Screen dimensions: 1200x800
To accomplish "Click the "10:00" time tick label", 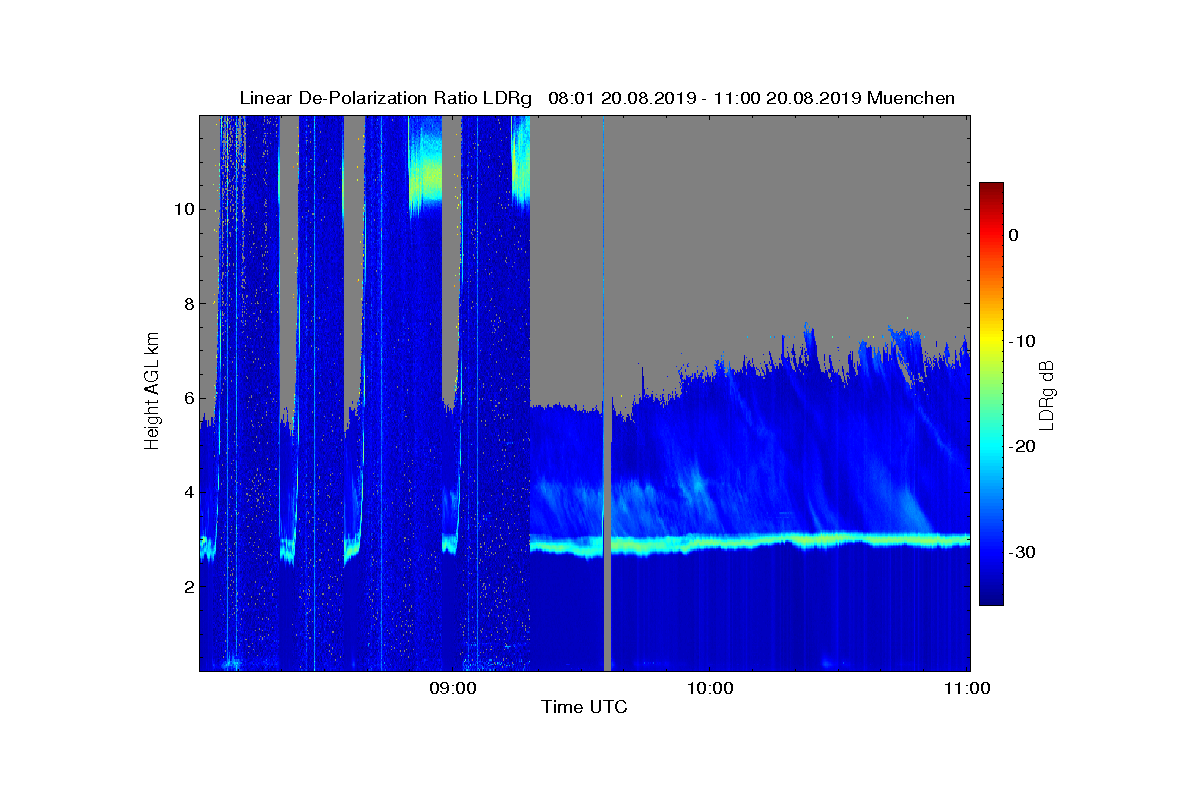I will click(712, 688).
